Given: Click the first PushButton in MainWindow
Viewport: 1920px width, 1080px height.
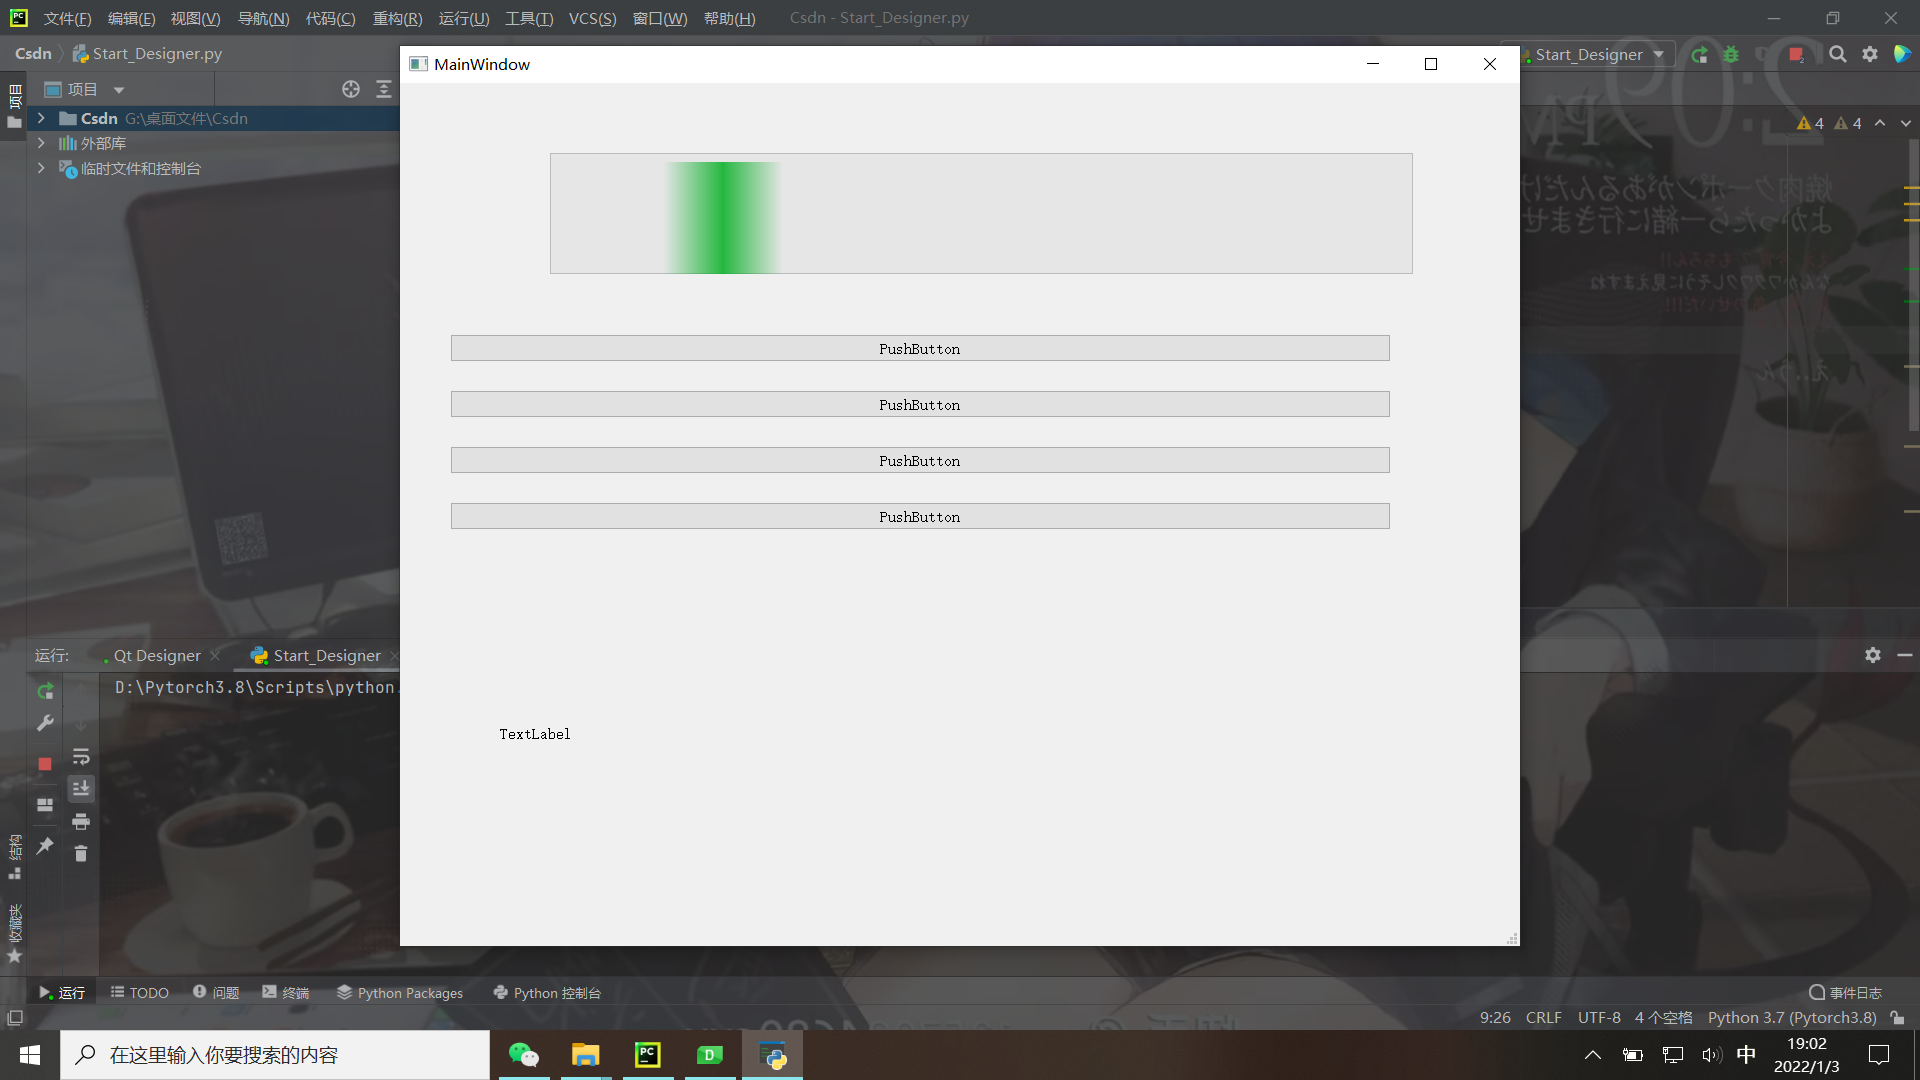Looking at the screenshot, I should pos(919,348).
